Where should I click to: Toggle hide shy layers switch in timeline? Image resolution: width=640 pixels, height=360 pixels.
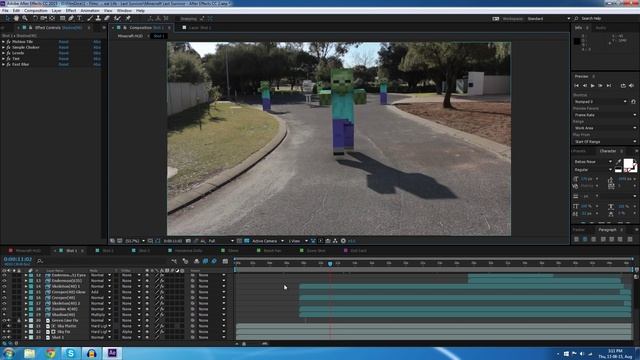pos(196,261)
